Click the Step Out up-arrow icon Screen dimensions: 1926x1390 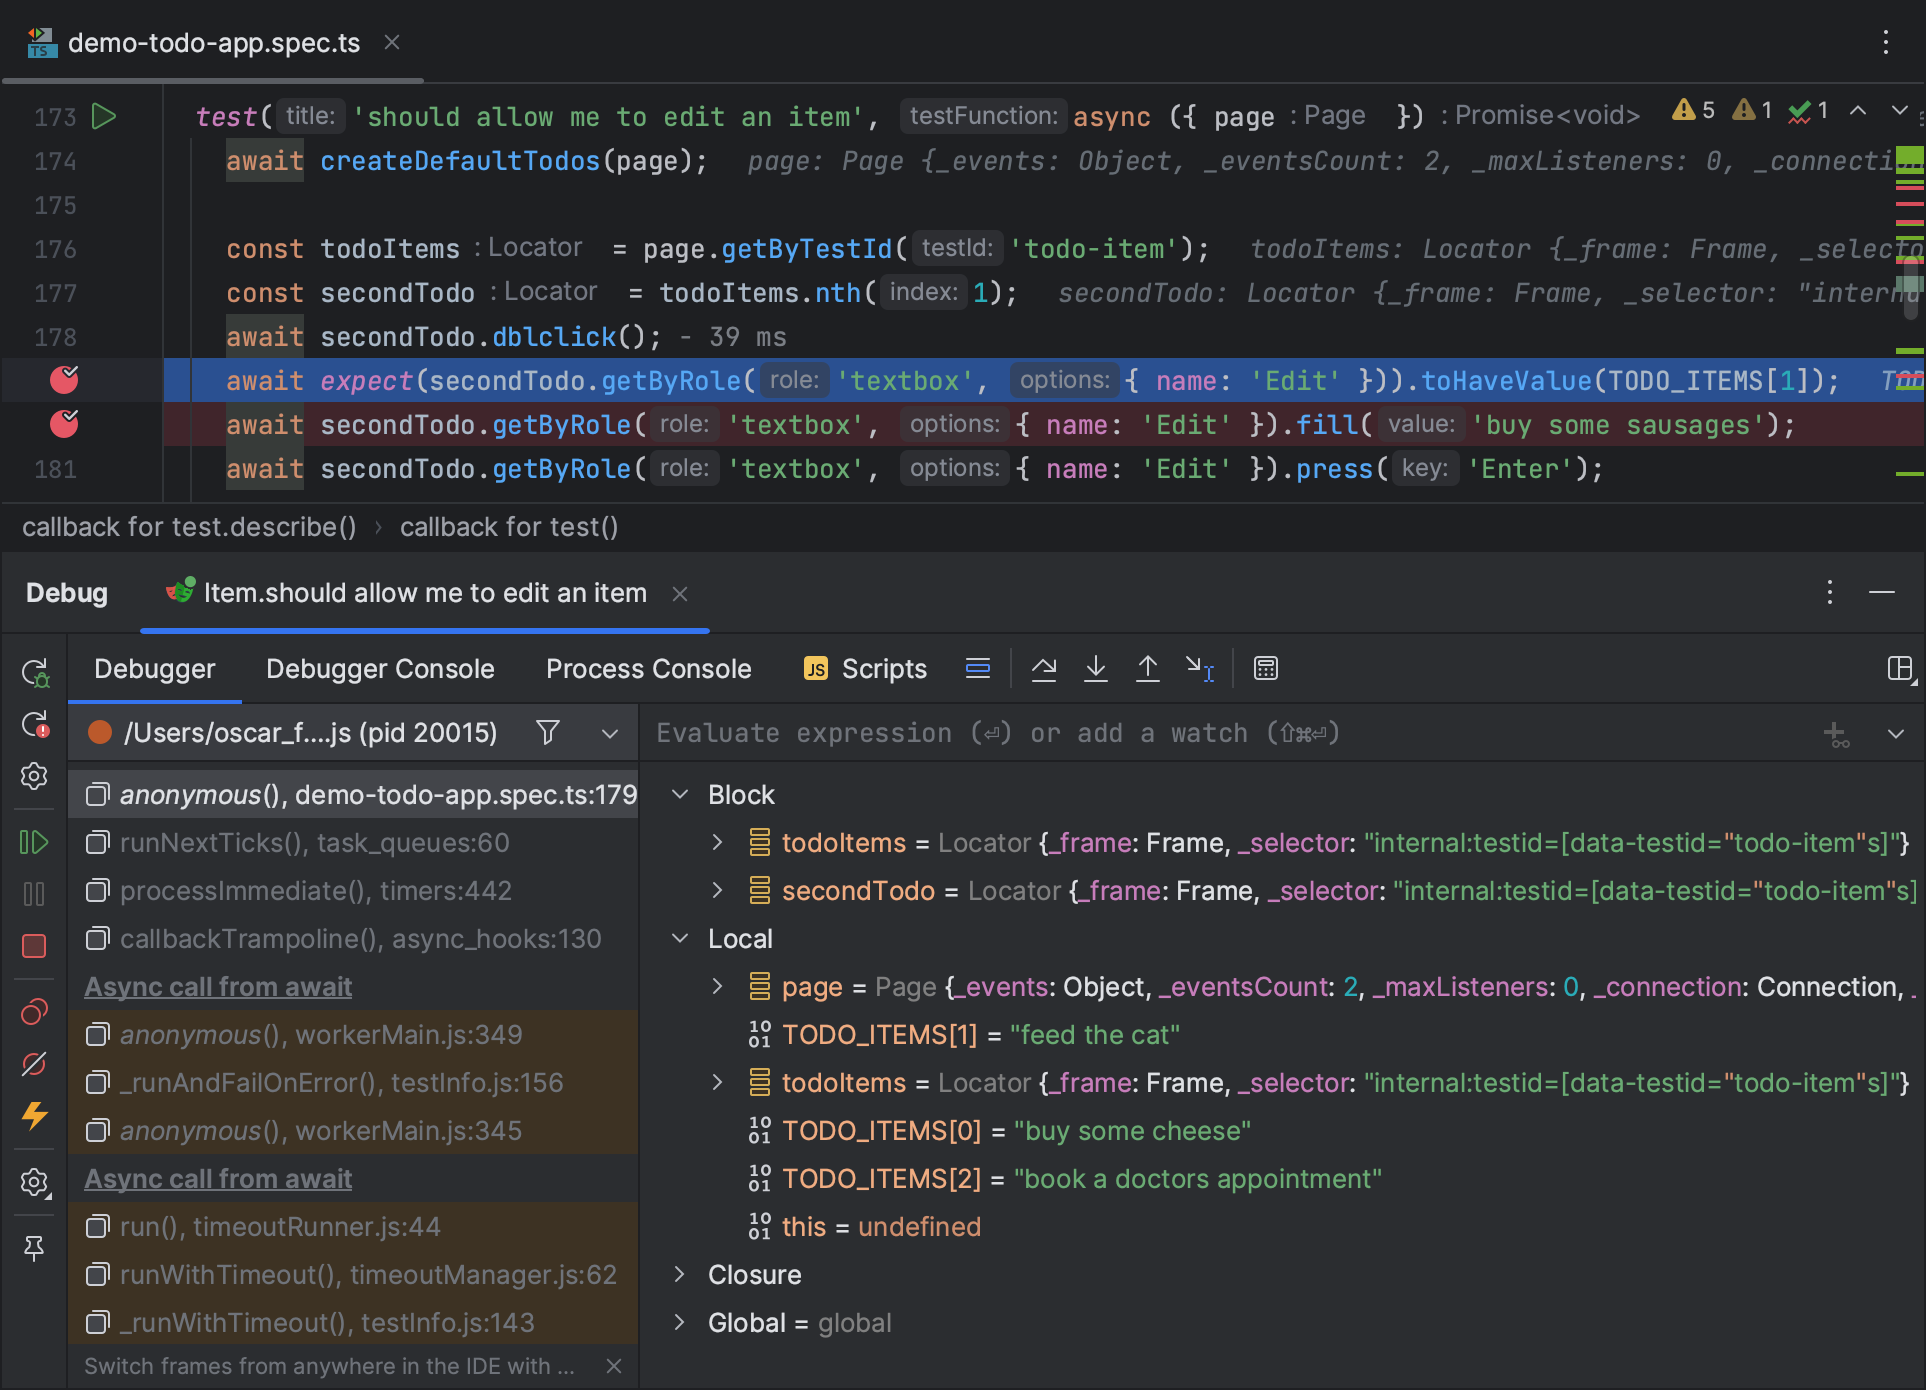pos(1148,669)
